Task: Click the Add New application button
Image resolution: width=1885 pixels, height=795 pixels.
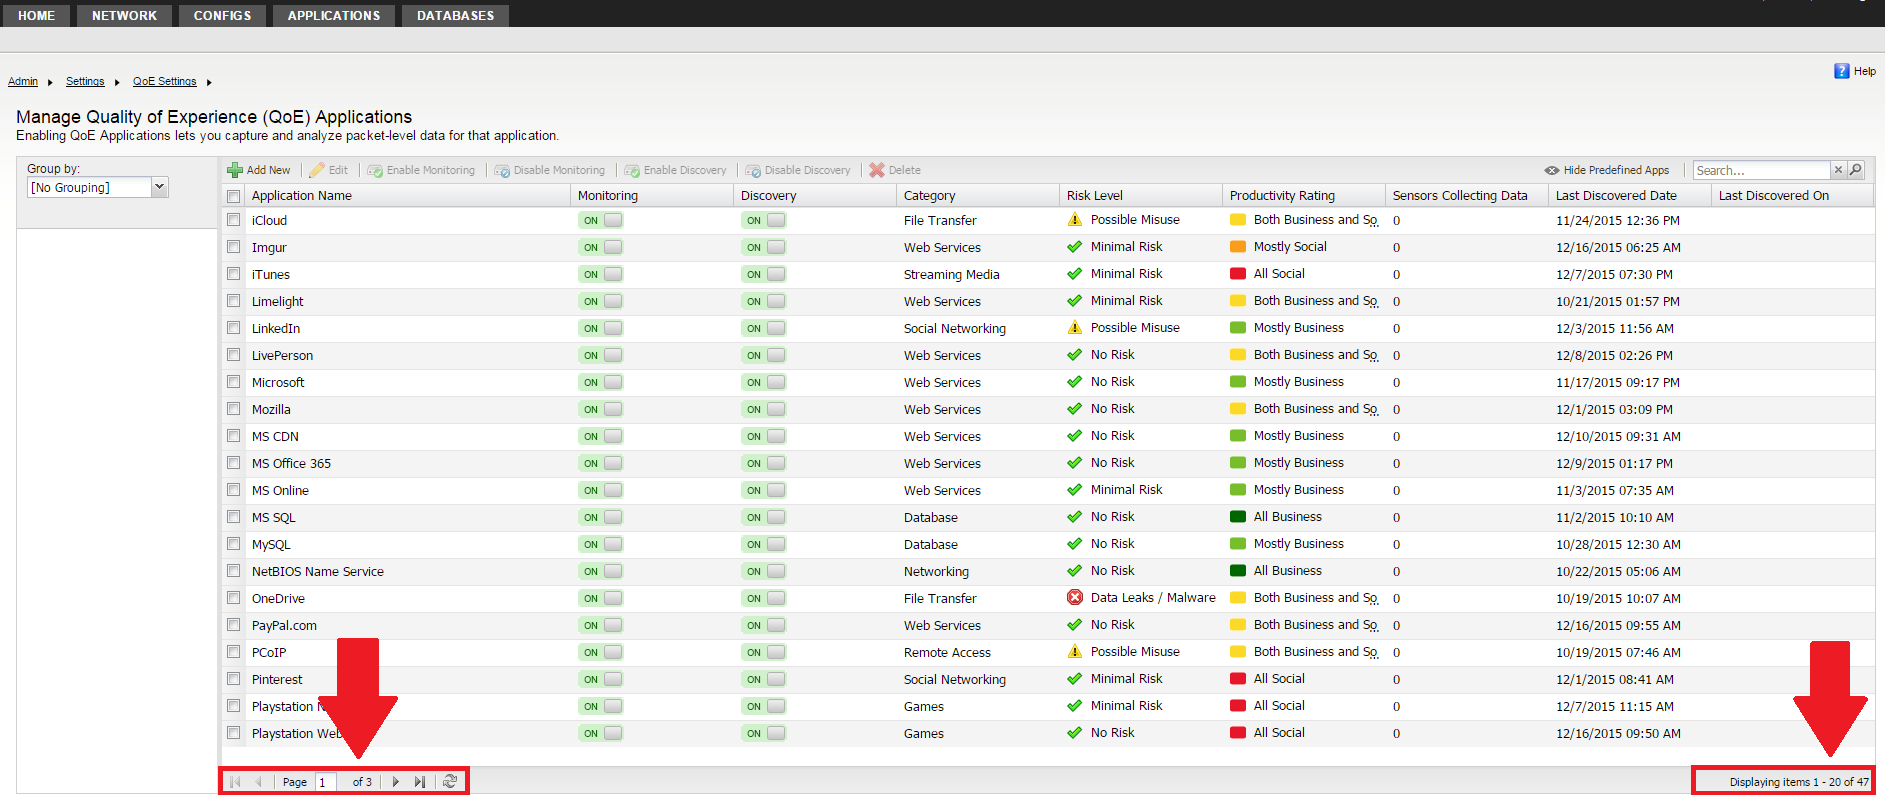Action: tap(259, 170)
